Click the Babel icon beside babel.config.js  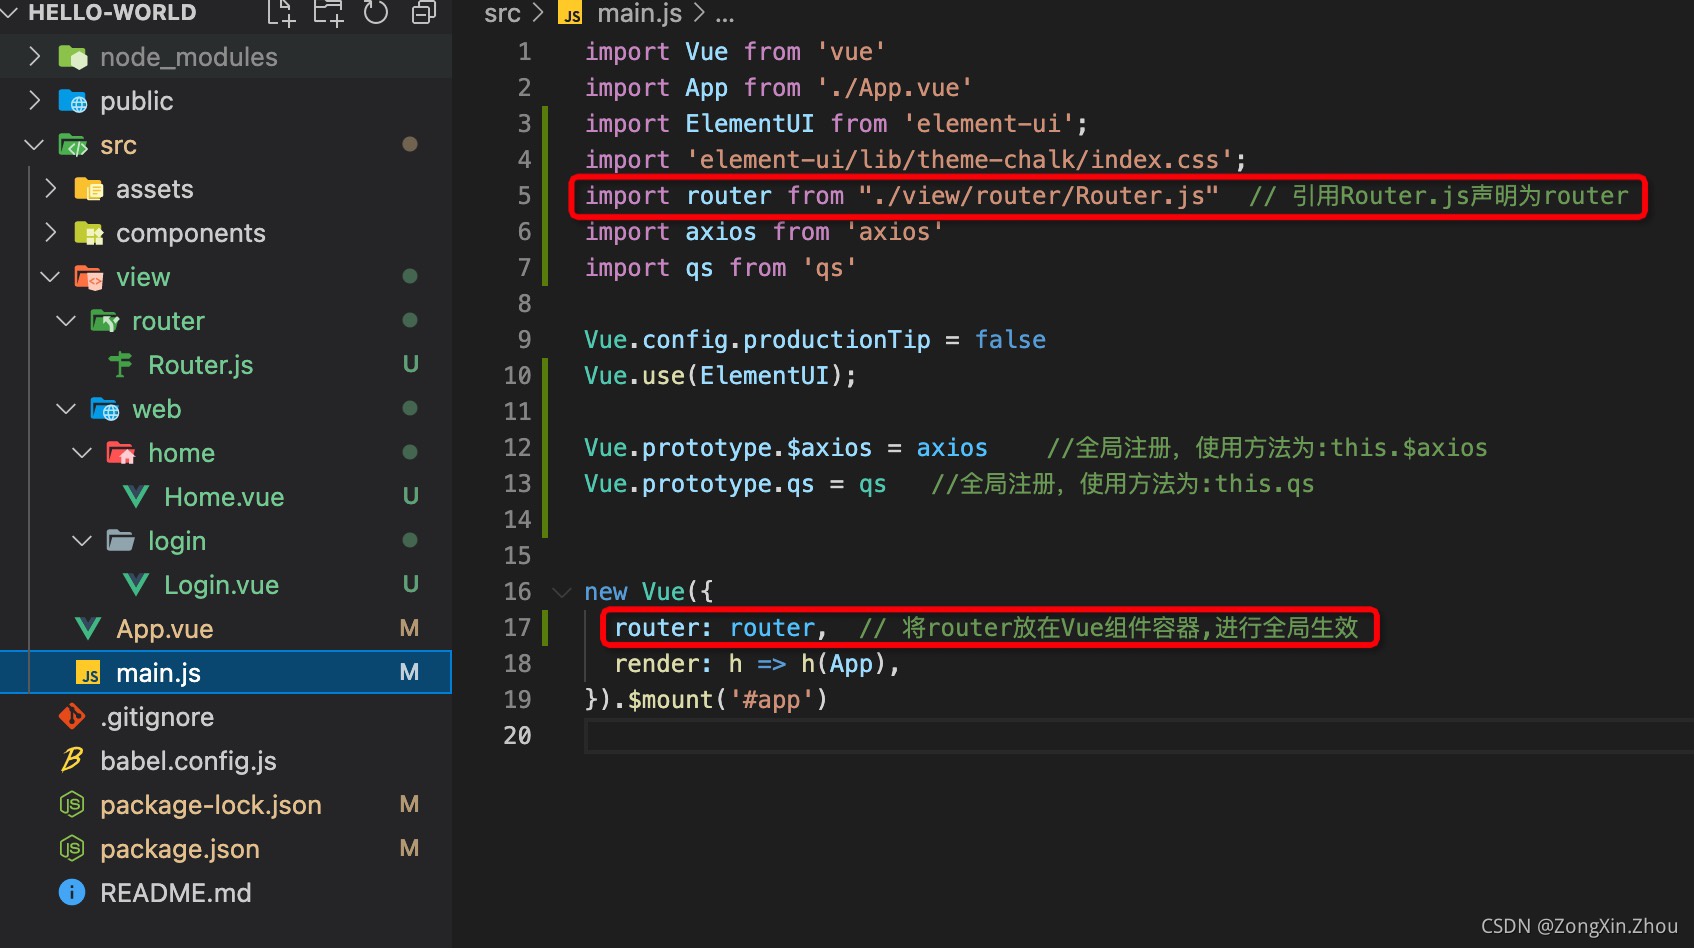[72, 761]
